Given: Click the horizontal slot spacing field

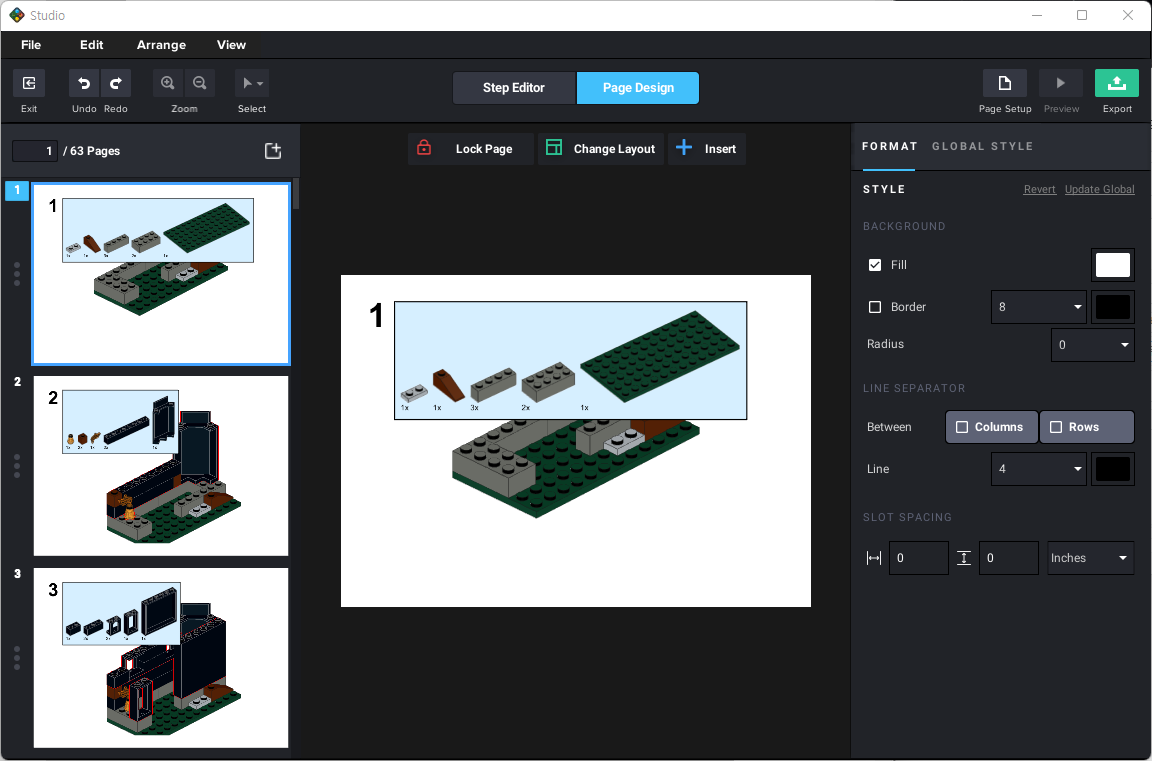Looking at the screenshot, I should [918, 558].
